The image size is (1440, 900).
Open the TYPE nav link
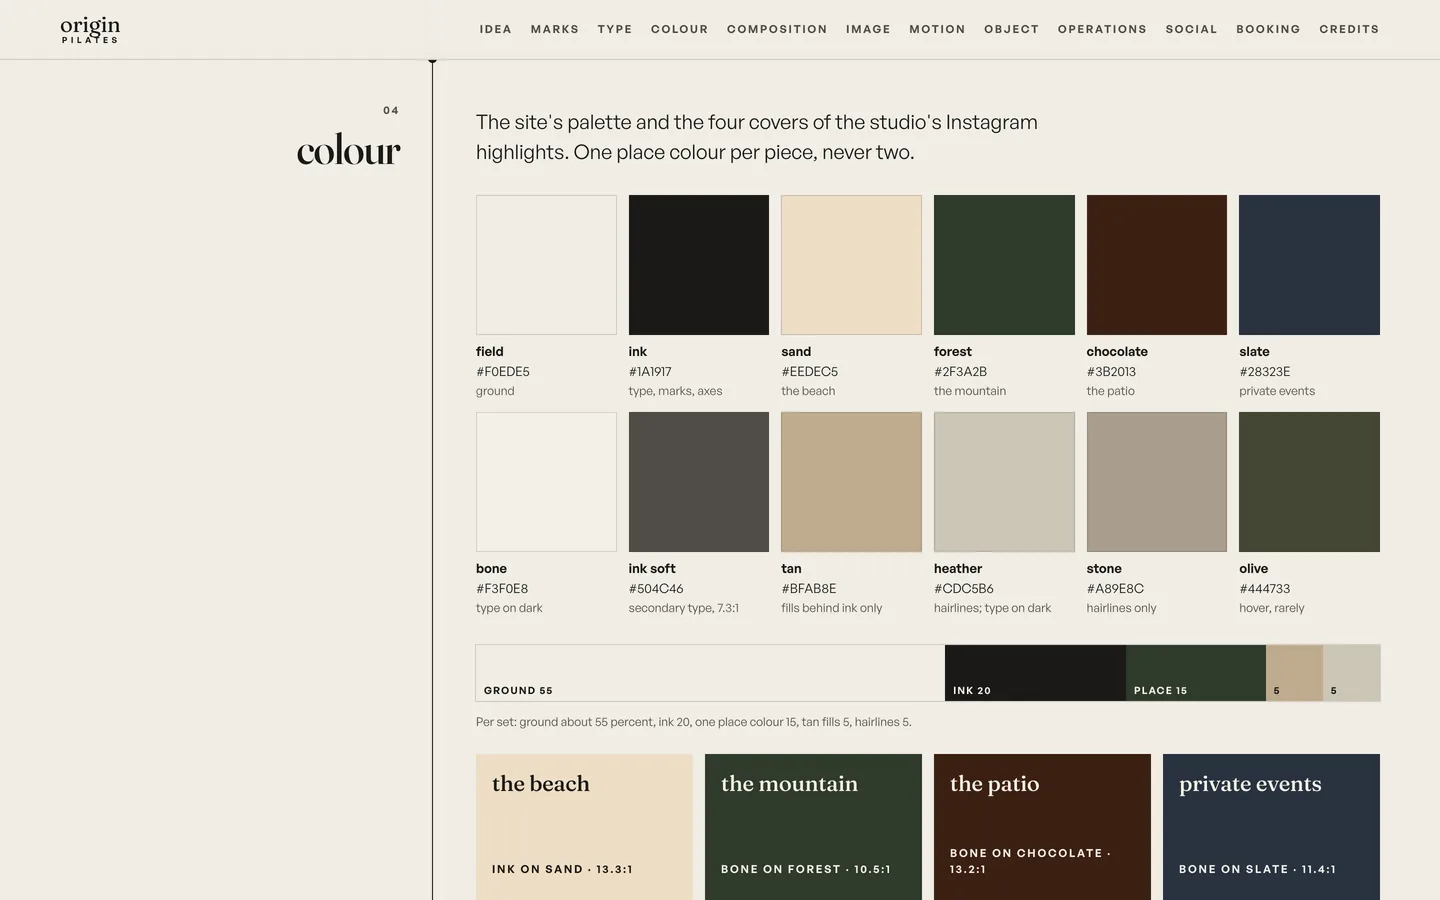pos(615,29)
